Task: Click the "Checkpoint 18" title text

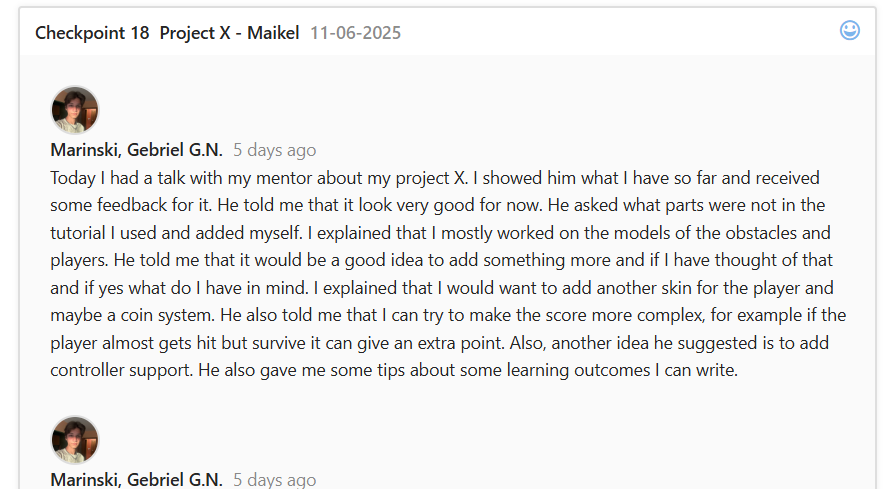Action: 92,33
